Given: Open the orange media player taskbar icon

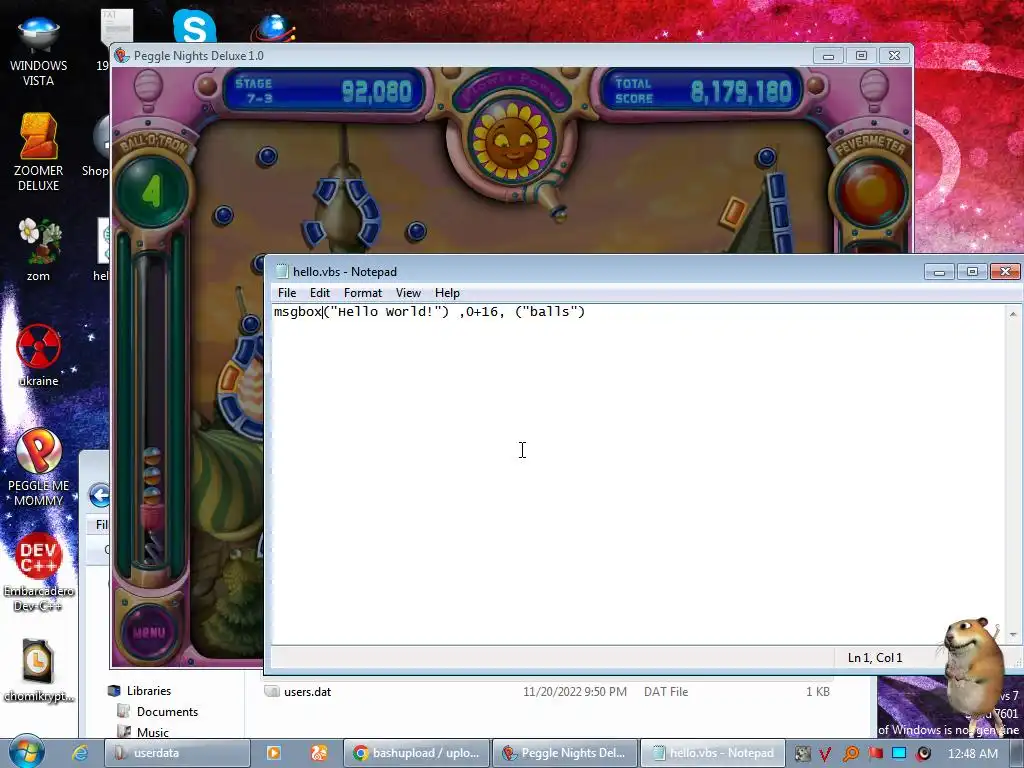Looking at the screenshot, I should click(274, 753).
